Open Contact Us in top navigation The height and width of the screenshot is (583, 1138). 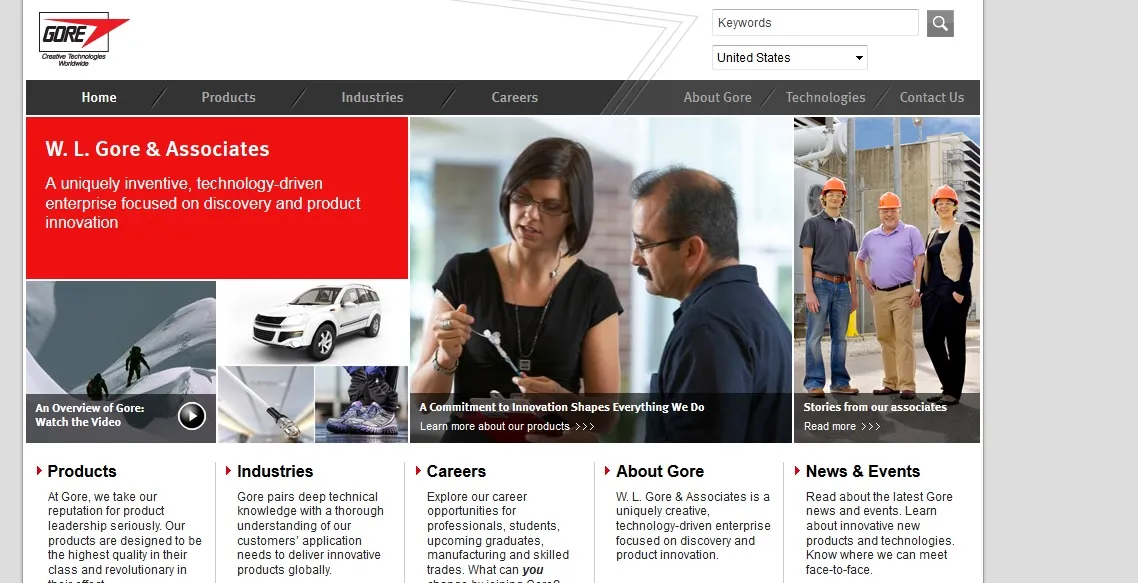[932, 97]
